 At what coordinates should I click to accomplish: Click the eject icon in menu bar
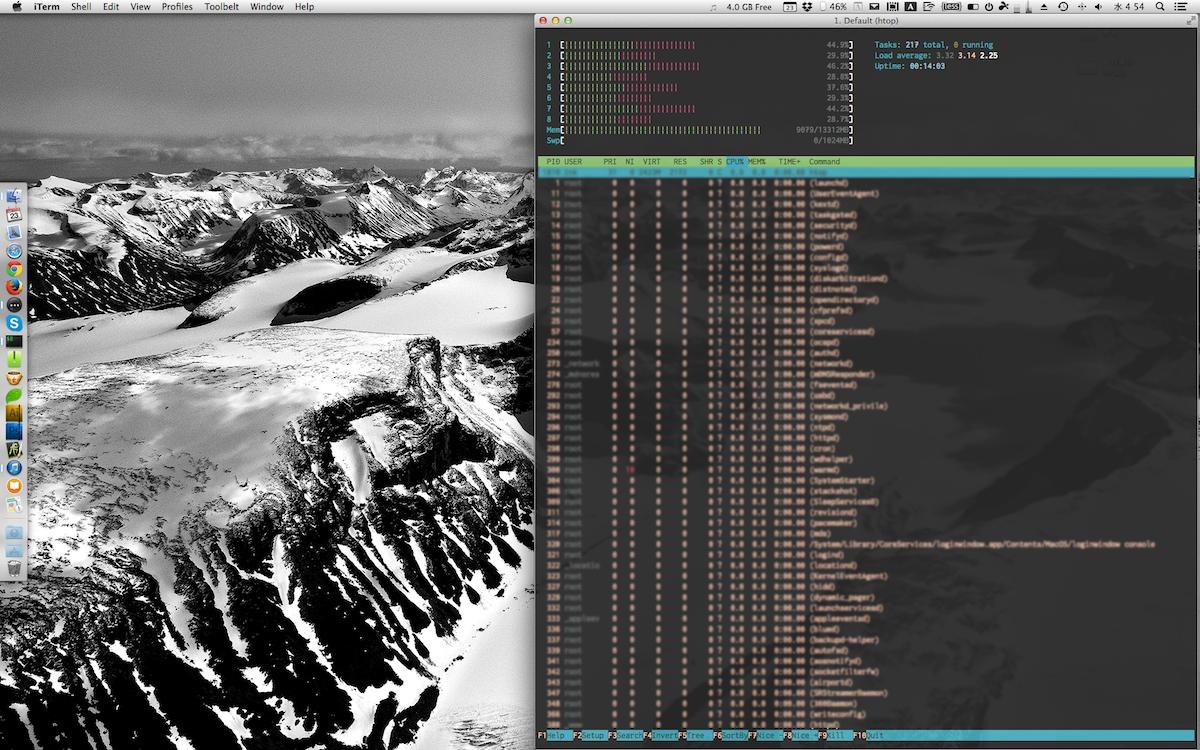tap(1044, 6)
